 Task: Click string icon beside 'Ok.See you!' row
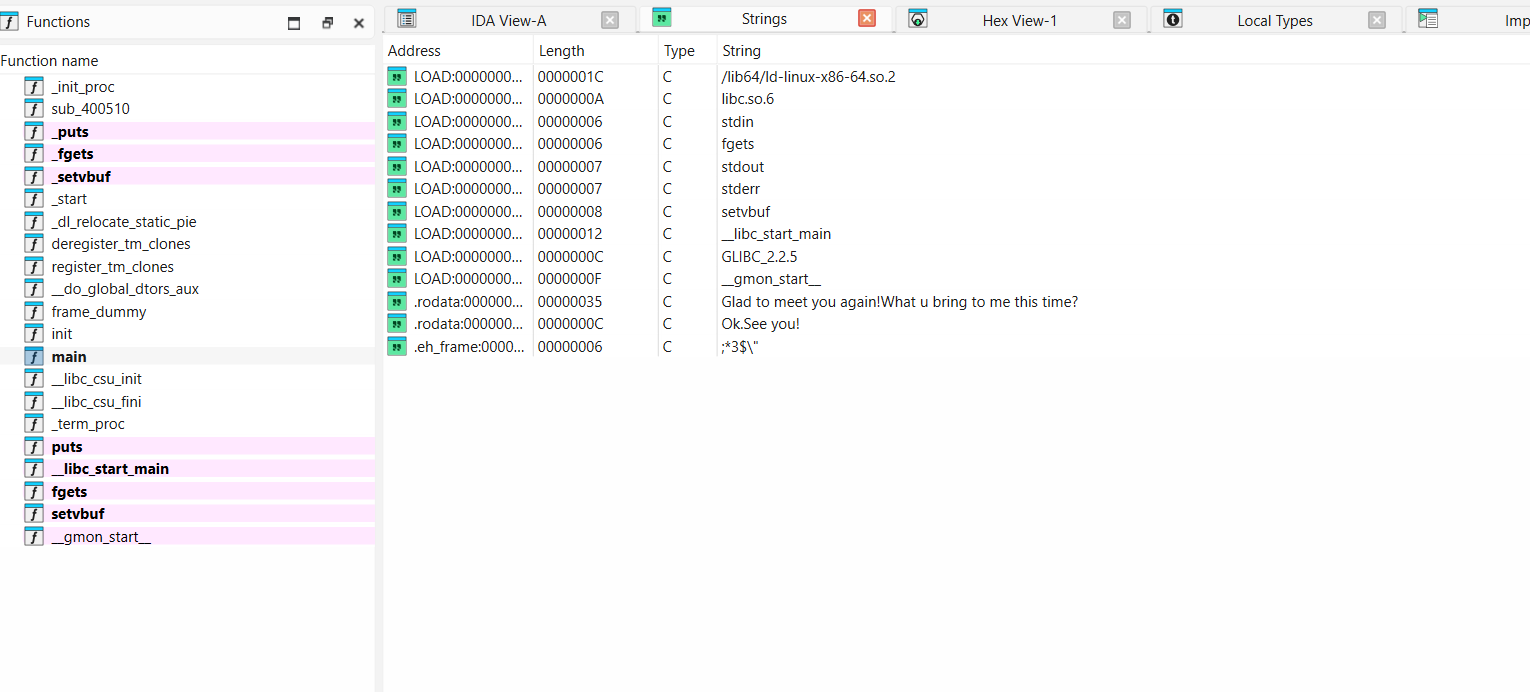[x=397, y=324]
